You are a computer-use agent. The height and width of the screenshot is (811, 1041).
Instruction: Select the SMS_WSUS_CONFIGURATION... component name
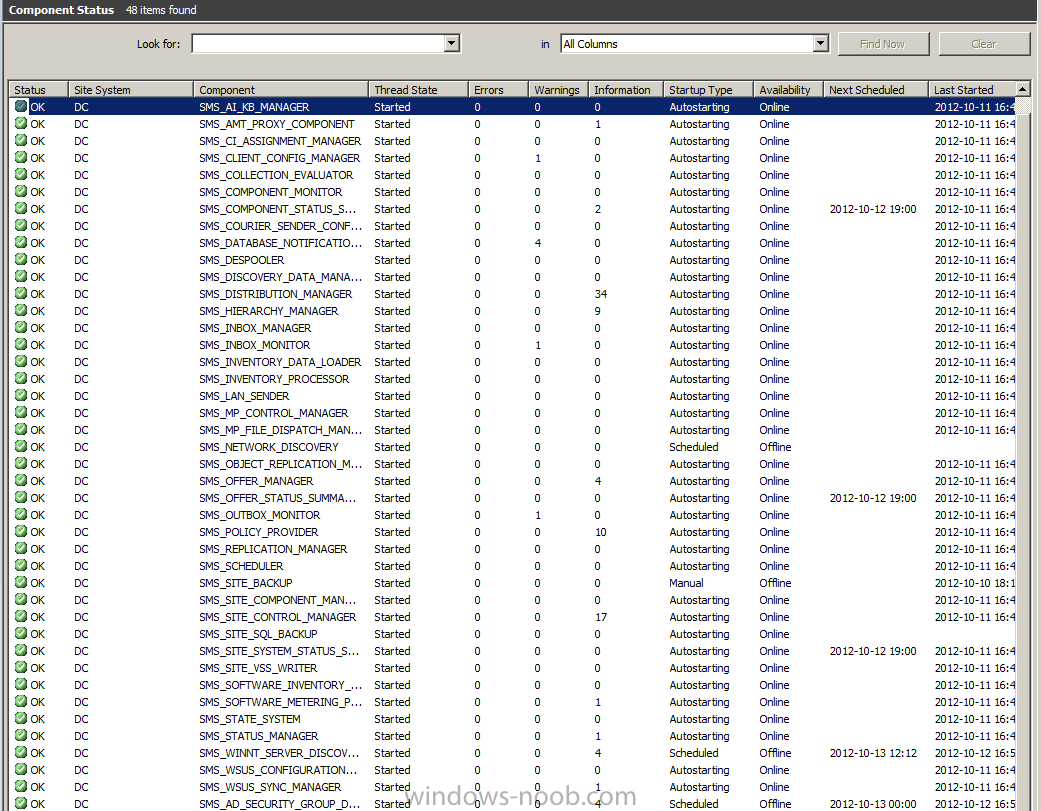[278, 770]
